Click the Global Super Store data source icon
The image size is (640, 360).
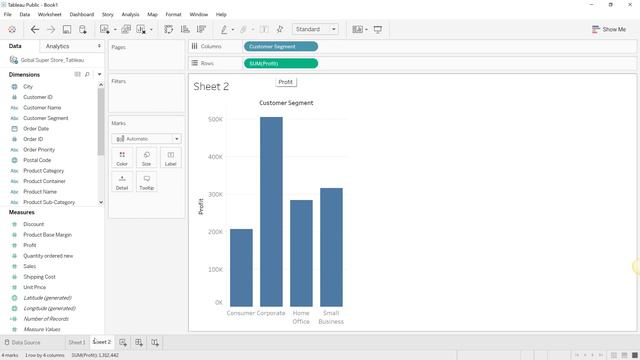click(13, 60)
